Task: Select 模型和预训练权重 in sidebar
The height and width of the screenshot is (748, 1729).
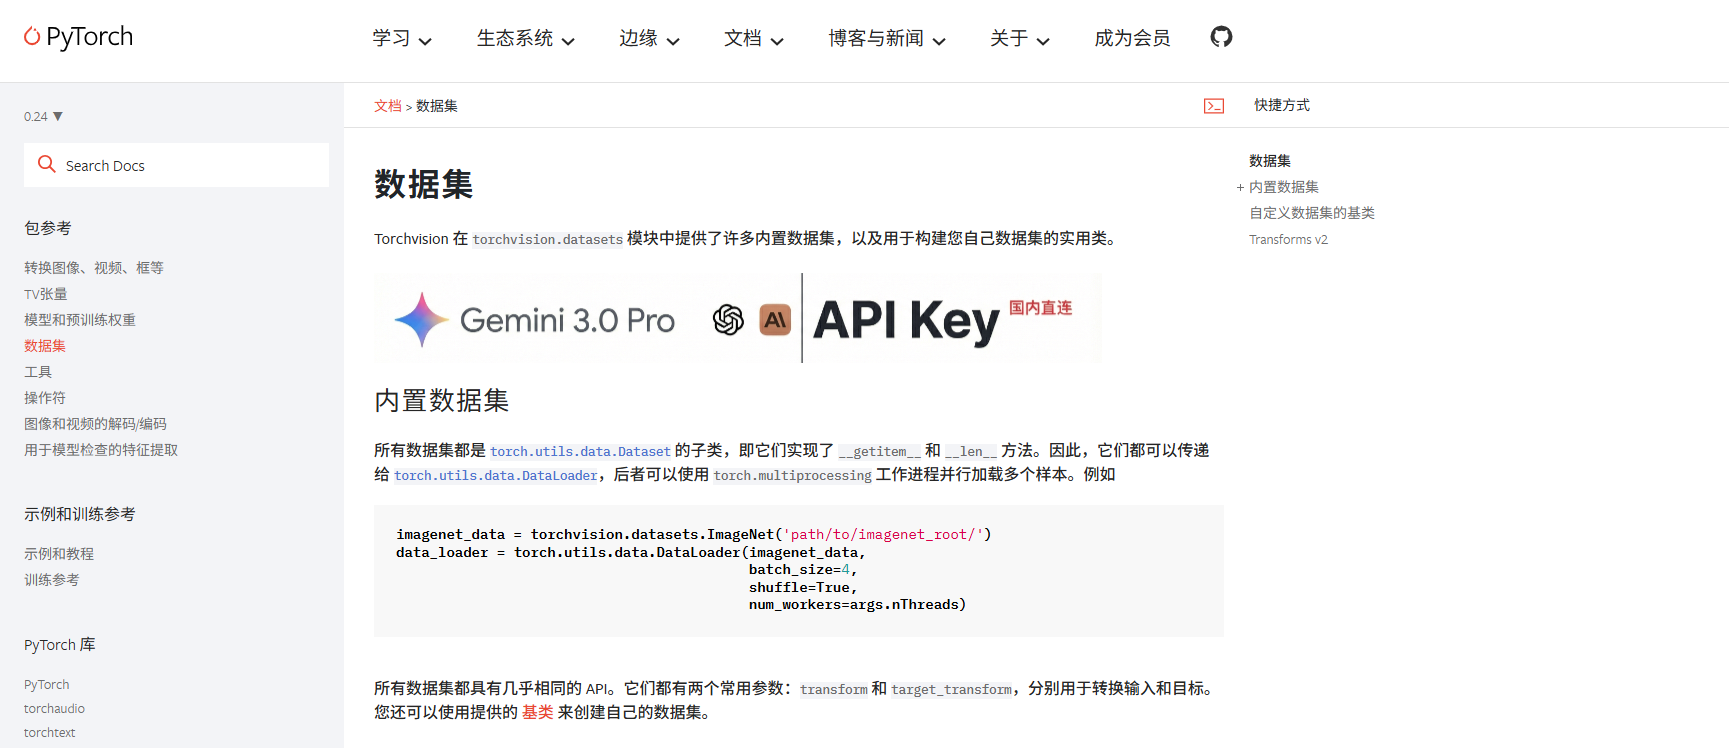Action: pyautogui.click(x=80, y=320)
